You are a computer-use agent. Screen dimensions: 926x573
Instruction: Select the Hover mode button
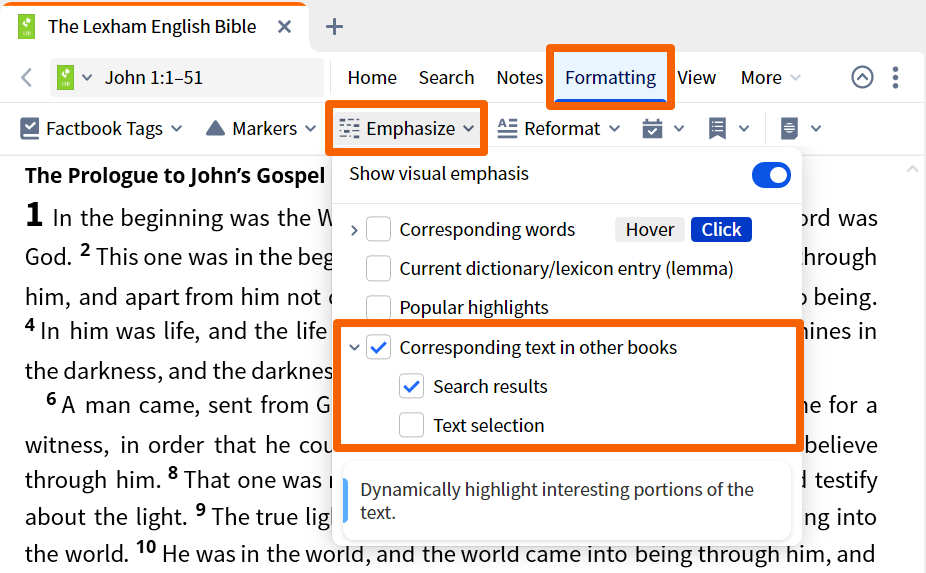tap(650, 229)
